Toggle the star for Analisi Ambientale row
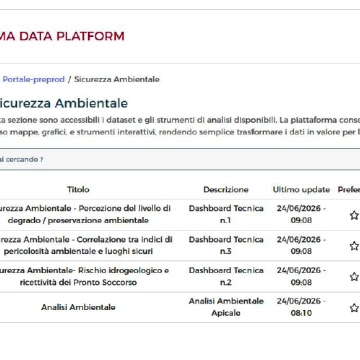Screen dimensions: 360x360 click(354, 308)
